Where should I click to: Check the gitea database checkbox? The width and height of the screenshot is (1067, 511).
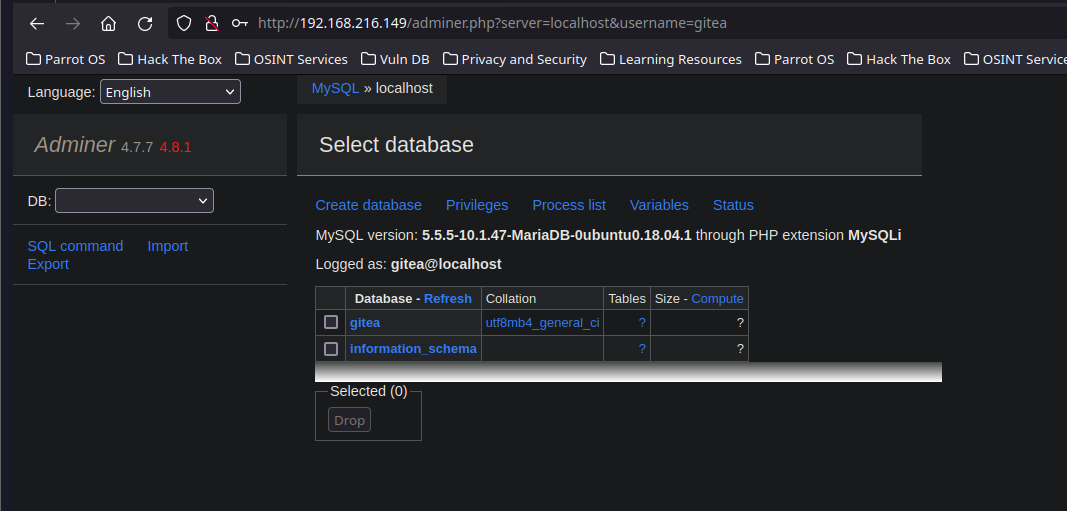tap(331, 322)
